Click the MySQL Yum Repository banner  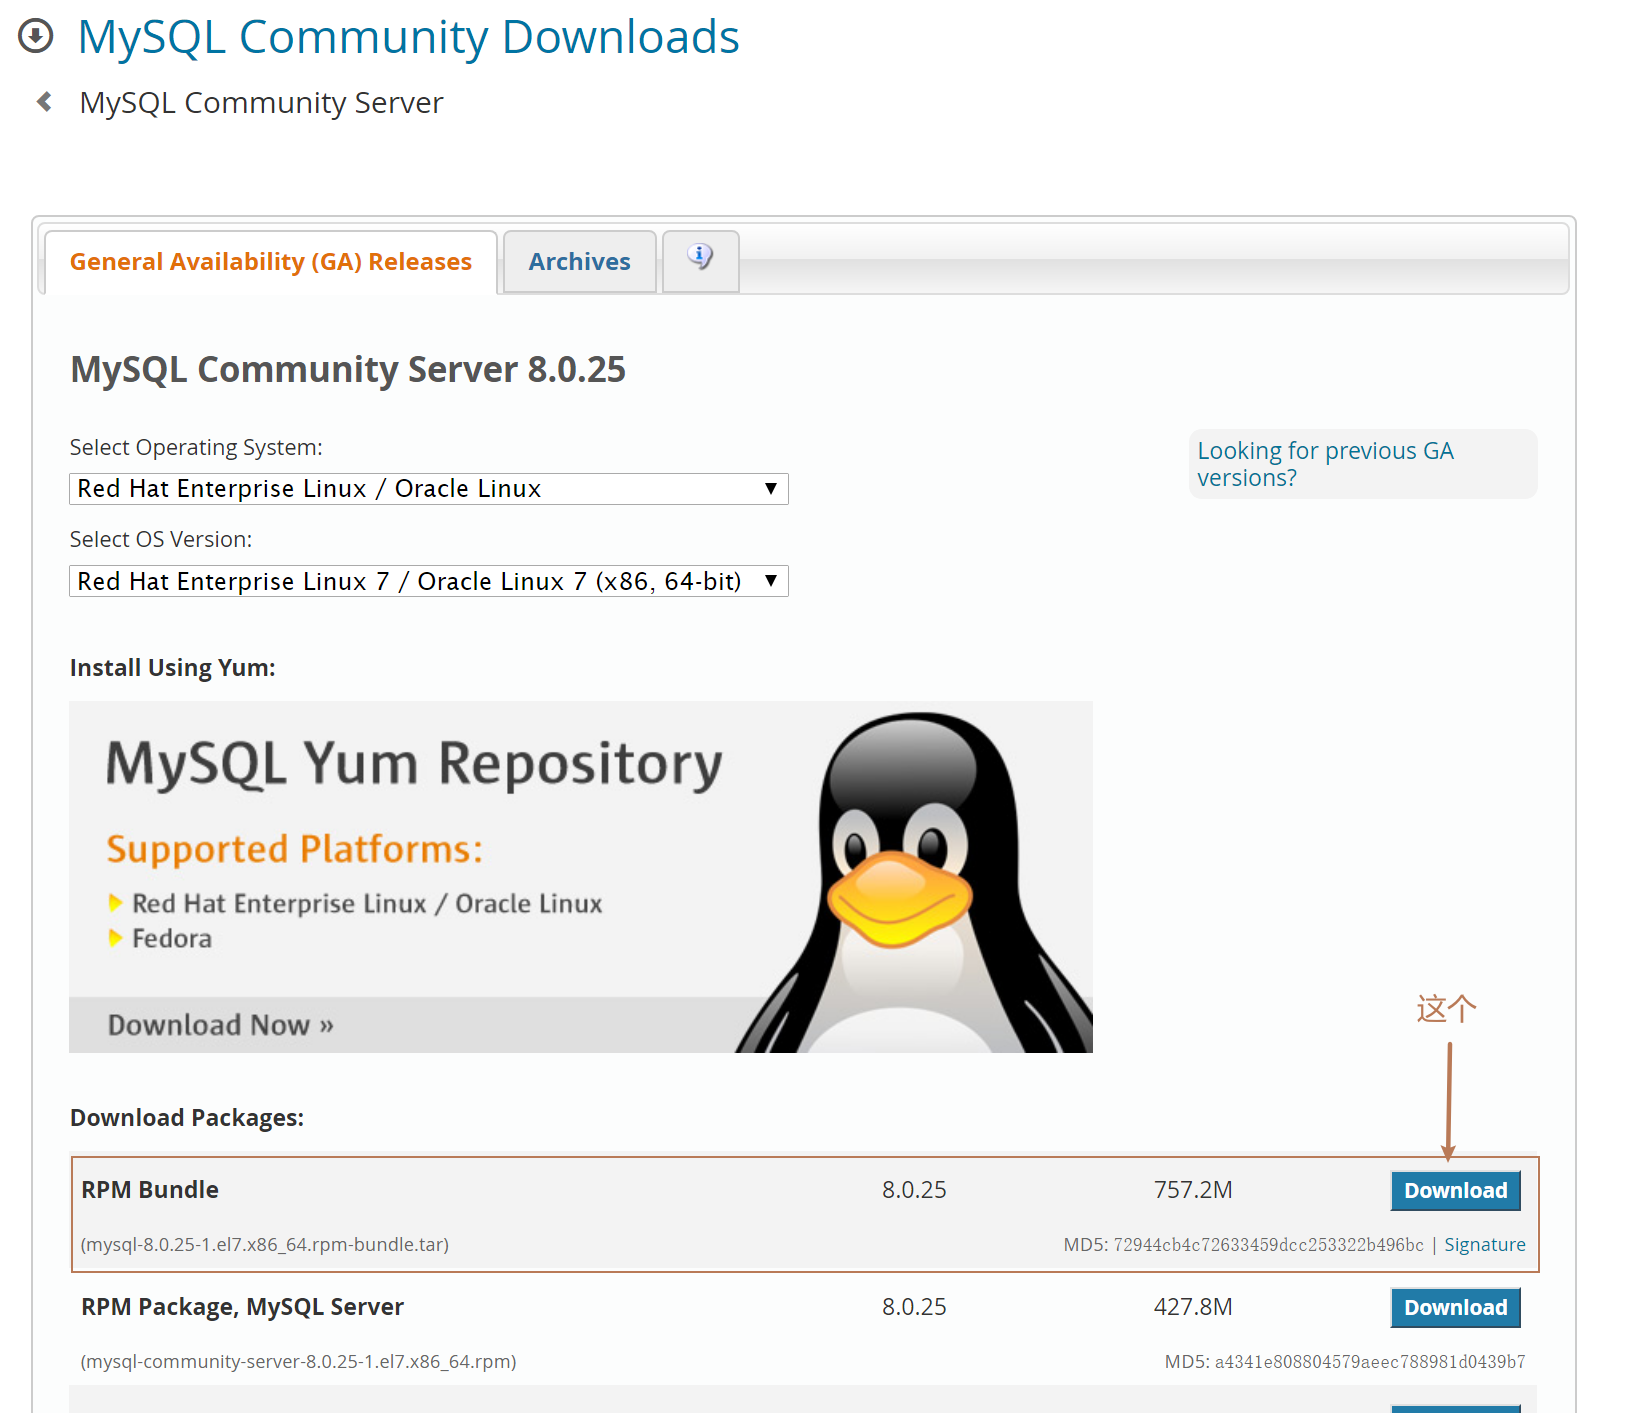[581, 877]
